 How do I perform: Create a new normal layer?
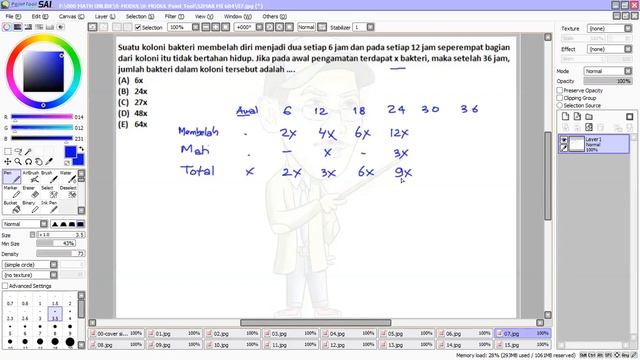(565, 117)
